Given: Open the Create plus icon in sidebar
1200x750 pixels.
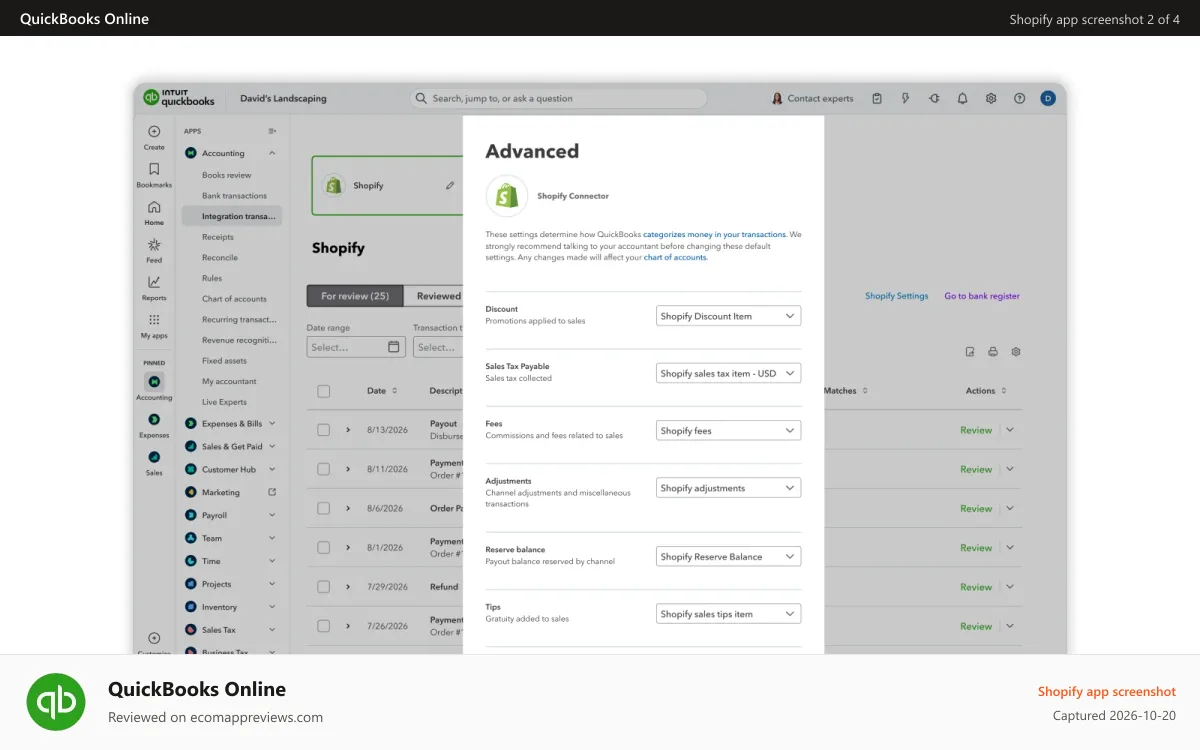Looking at the screenshot, I should tap(154, 131).
